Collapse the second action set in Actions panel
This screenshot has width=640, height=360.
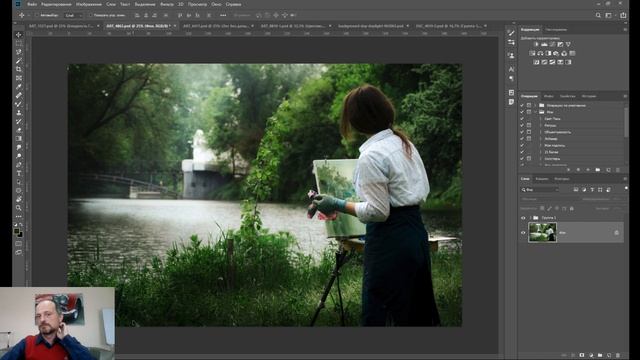coord(535,112)
